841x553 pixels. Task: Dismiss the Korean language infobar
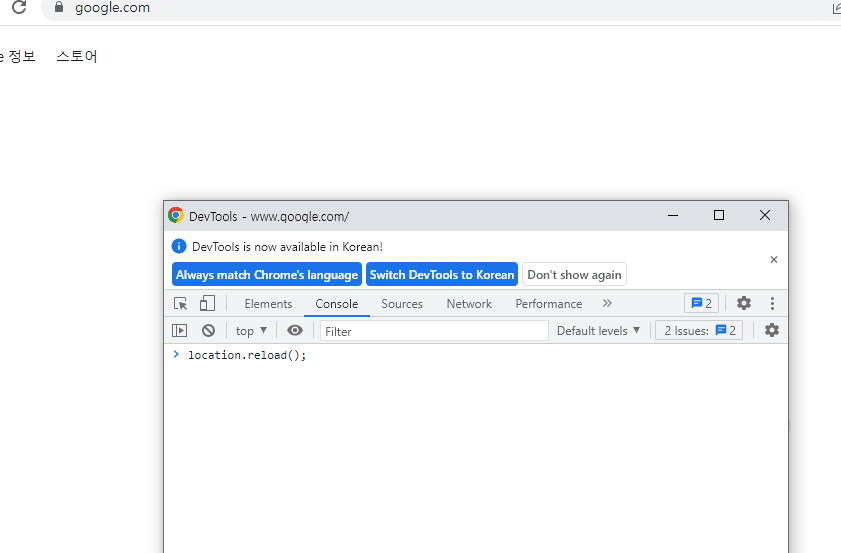(773, 260)
